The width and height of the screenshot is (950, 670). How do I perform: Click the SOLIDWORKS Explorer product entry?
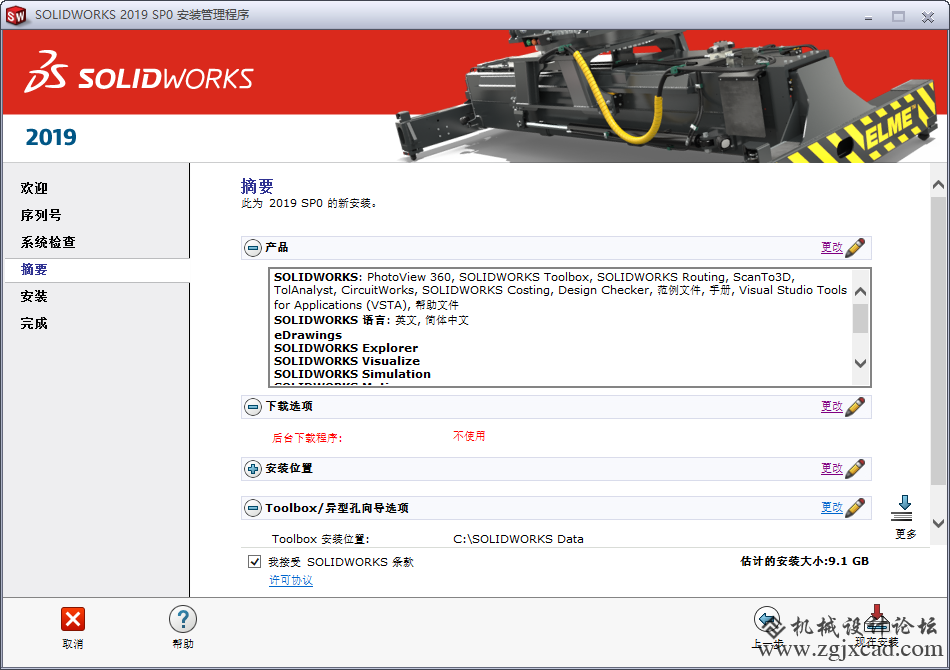pyautogui.click(x=346, y=348)
